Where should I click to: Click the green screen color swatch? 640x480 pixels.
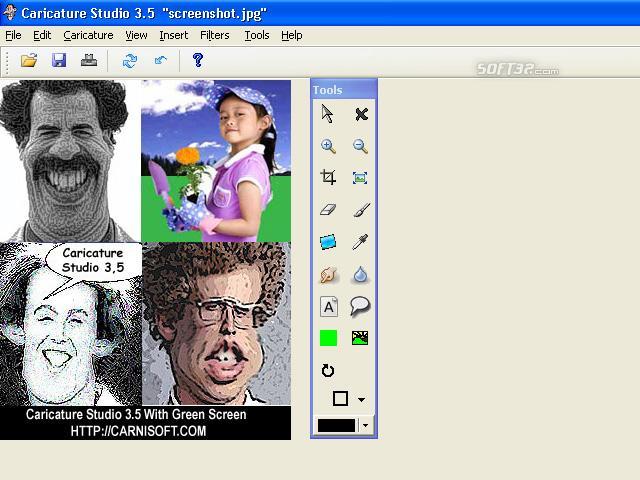pyautogui.click(x=329, y=338)
